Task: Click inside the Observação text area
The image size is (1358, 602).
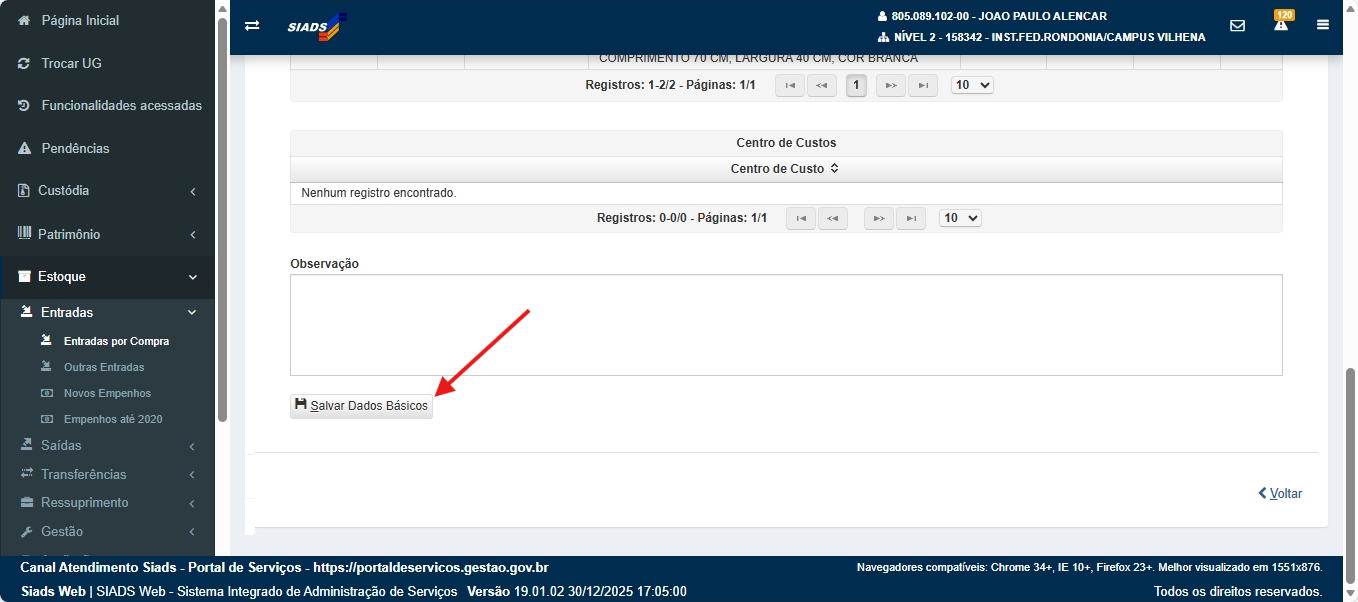Action: [x=785, y=325]
